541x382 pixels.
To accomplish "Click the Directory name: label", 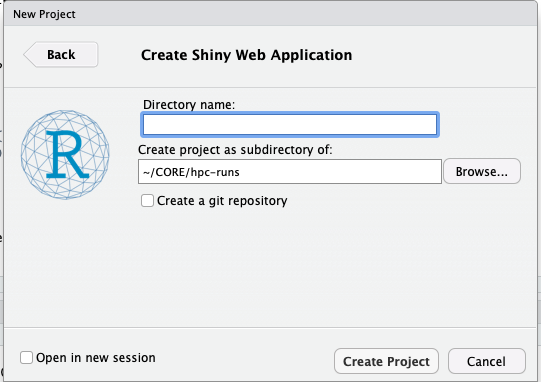I will click(x=189, y=105).
